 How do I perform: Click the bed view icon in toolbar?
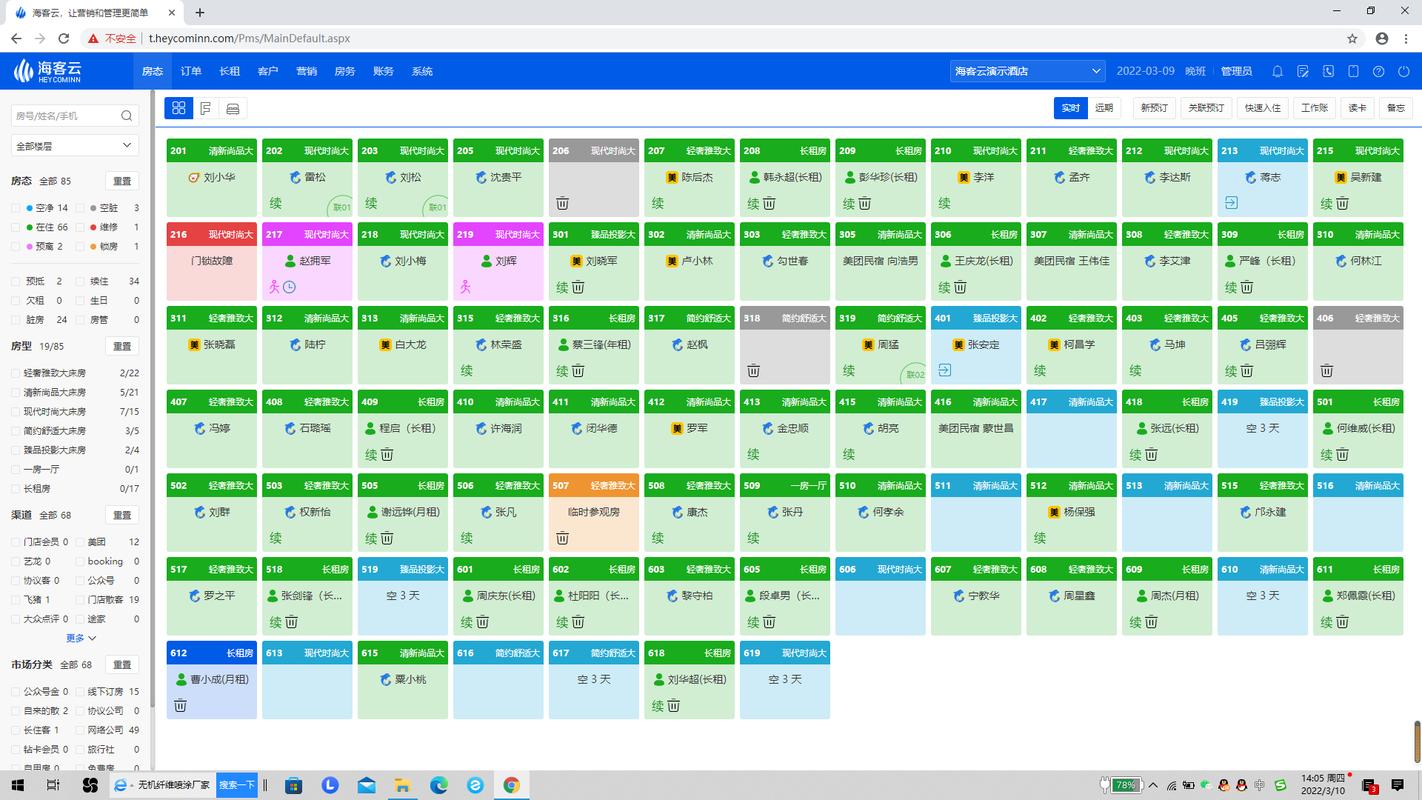coord(233,108)
